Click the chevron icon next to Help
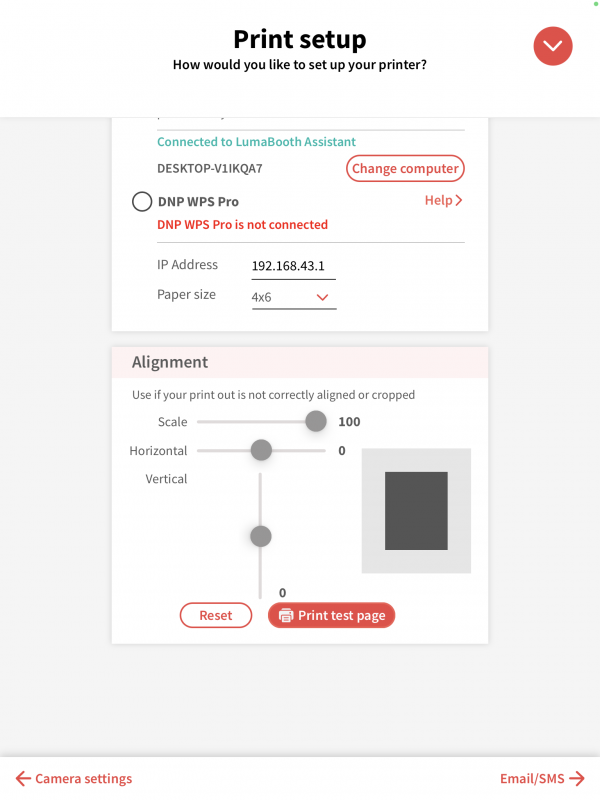This screenshot has height=800, width=600. (460, 200)
